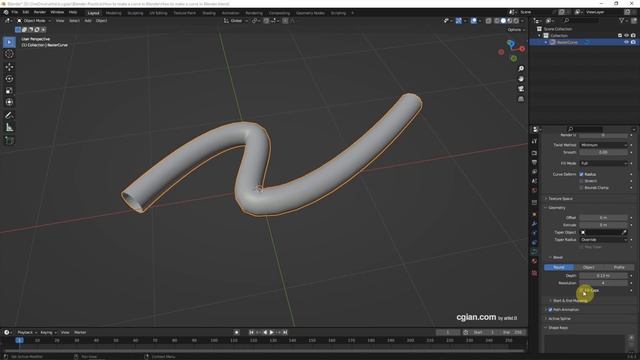Enable the Stretch checkbox
Image resolution: width=640 pixels, height=360 pixels.
point(582,181)
